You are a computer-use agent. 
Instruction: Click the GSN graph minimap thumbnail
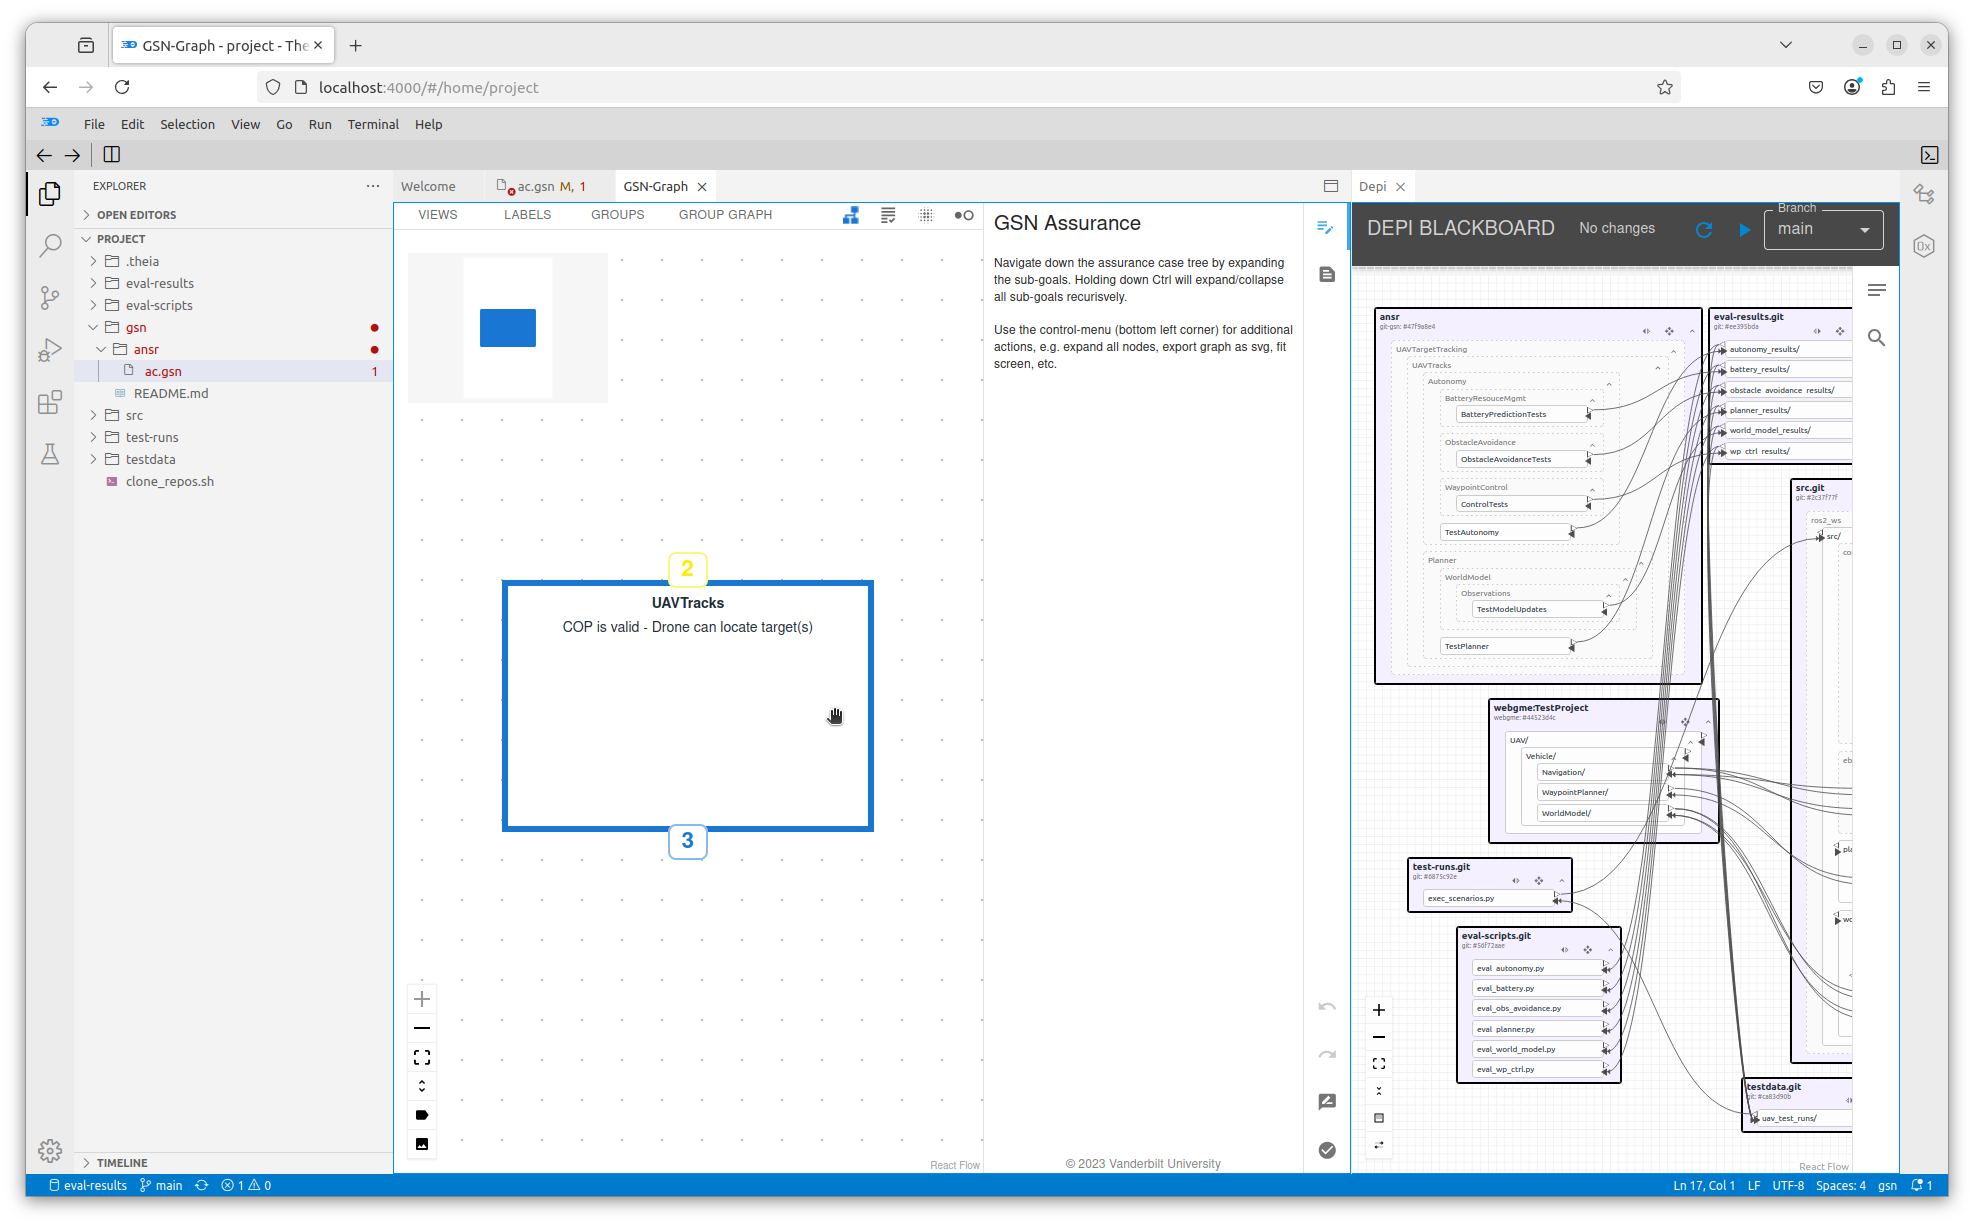[x=508, y=328]
